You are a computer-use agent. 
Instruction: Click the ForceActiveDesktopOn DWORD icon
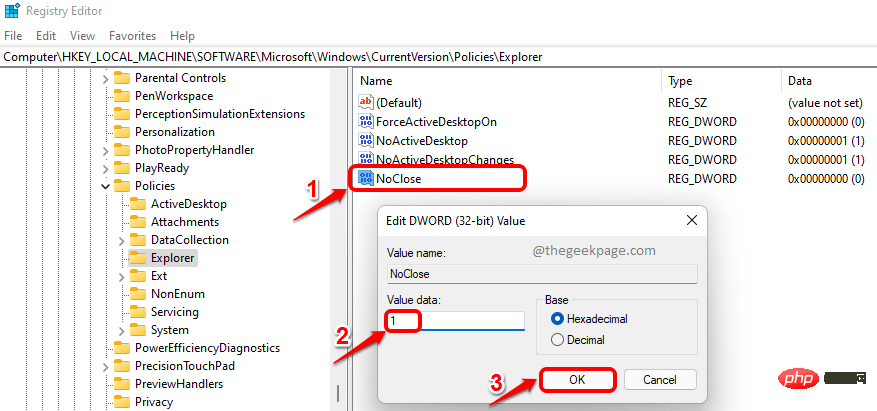[365, 121]
